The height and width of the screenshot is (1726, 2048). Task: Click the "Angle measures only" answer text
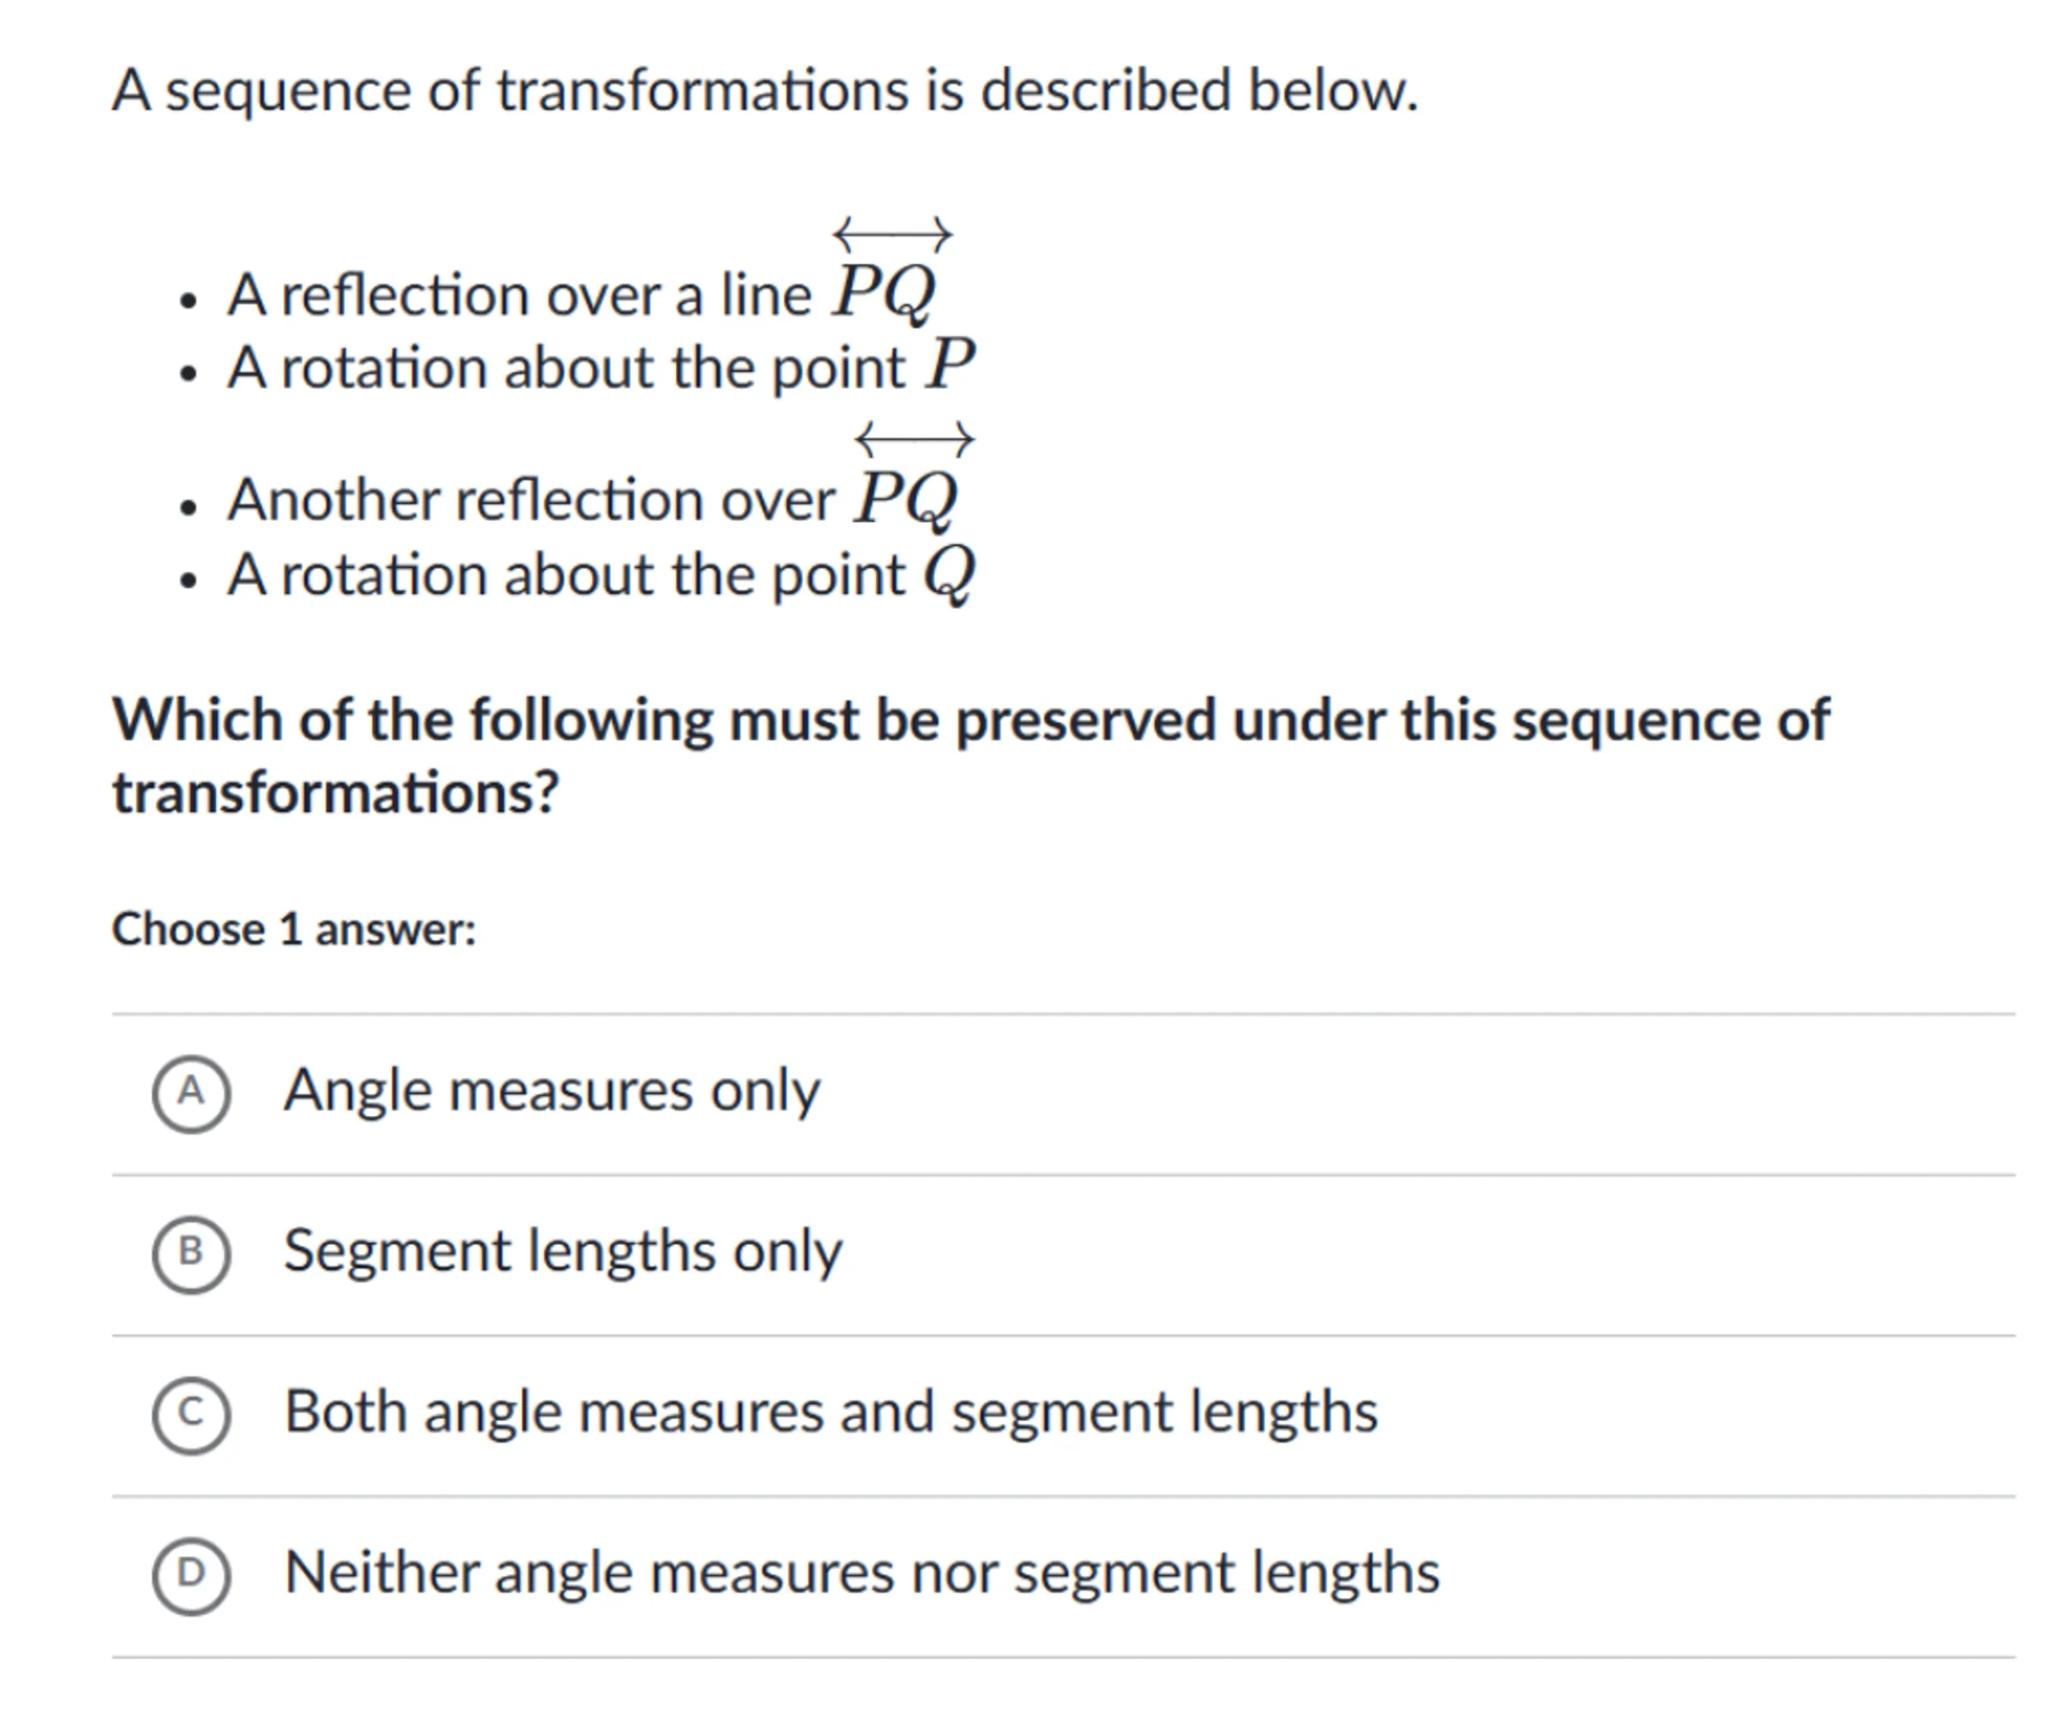click(551, 1091)
